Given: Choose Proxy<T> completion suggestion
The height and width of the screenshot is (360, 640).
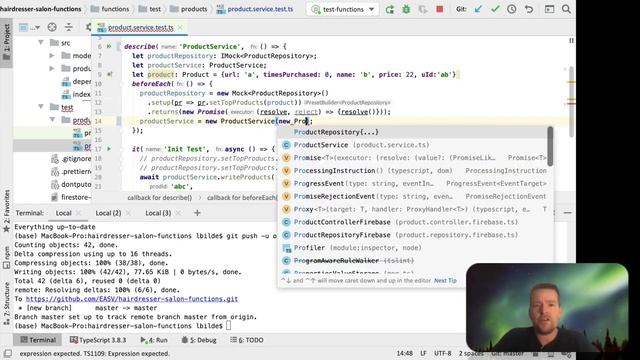Looking at the screenshot, I should (x=412, y=209).
